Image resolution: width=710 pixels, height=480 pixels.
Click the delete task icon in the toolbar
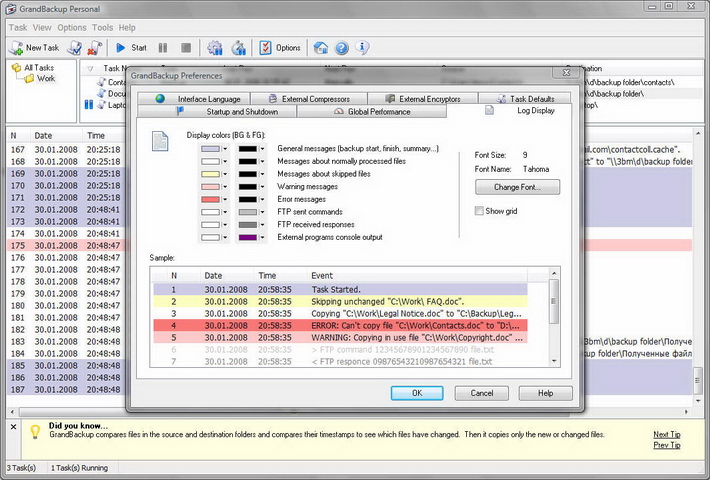[94, 48]
